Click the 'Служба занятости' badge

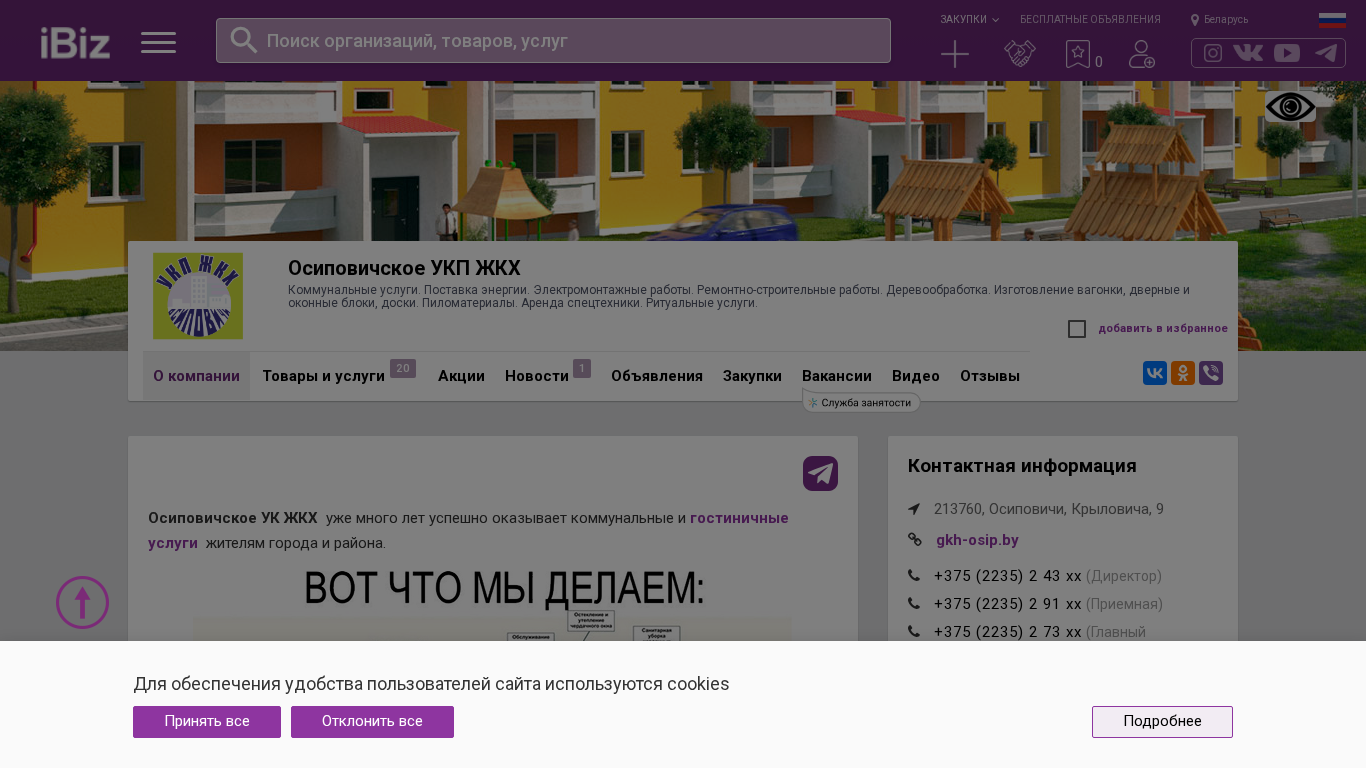861,402
